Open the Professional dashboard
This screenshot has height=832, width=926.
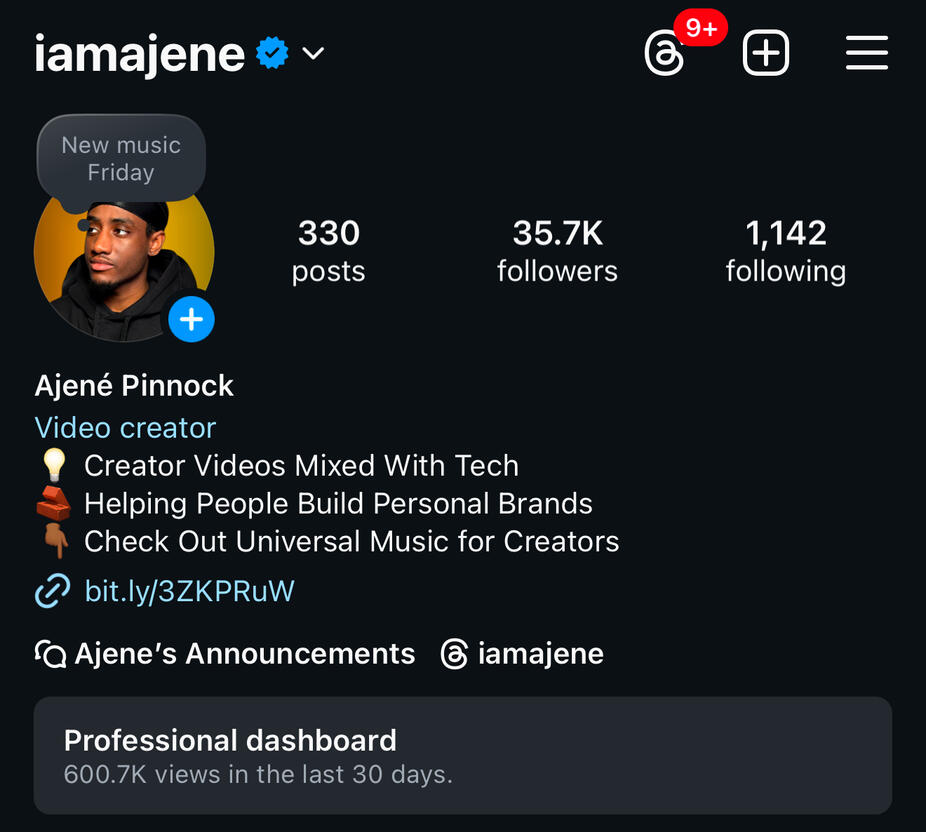[x=462, y=755]
